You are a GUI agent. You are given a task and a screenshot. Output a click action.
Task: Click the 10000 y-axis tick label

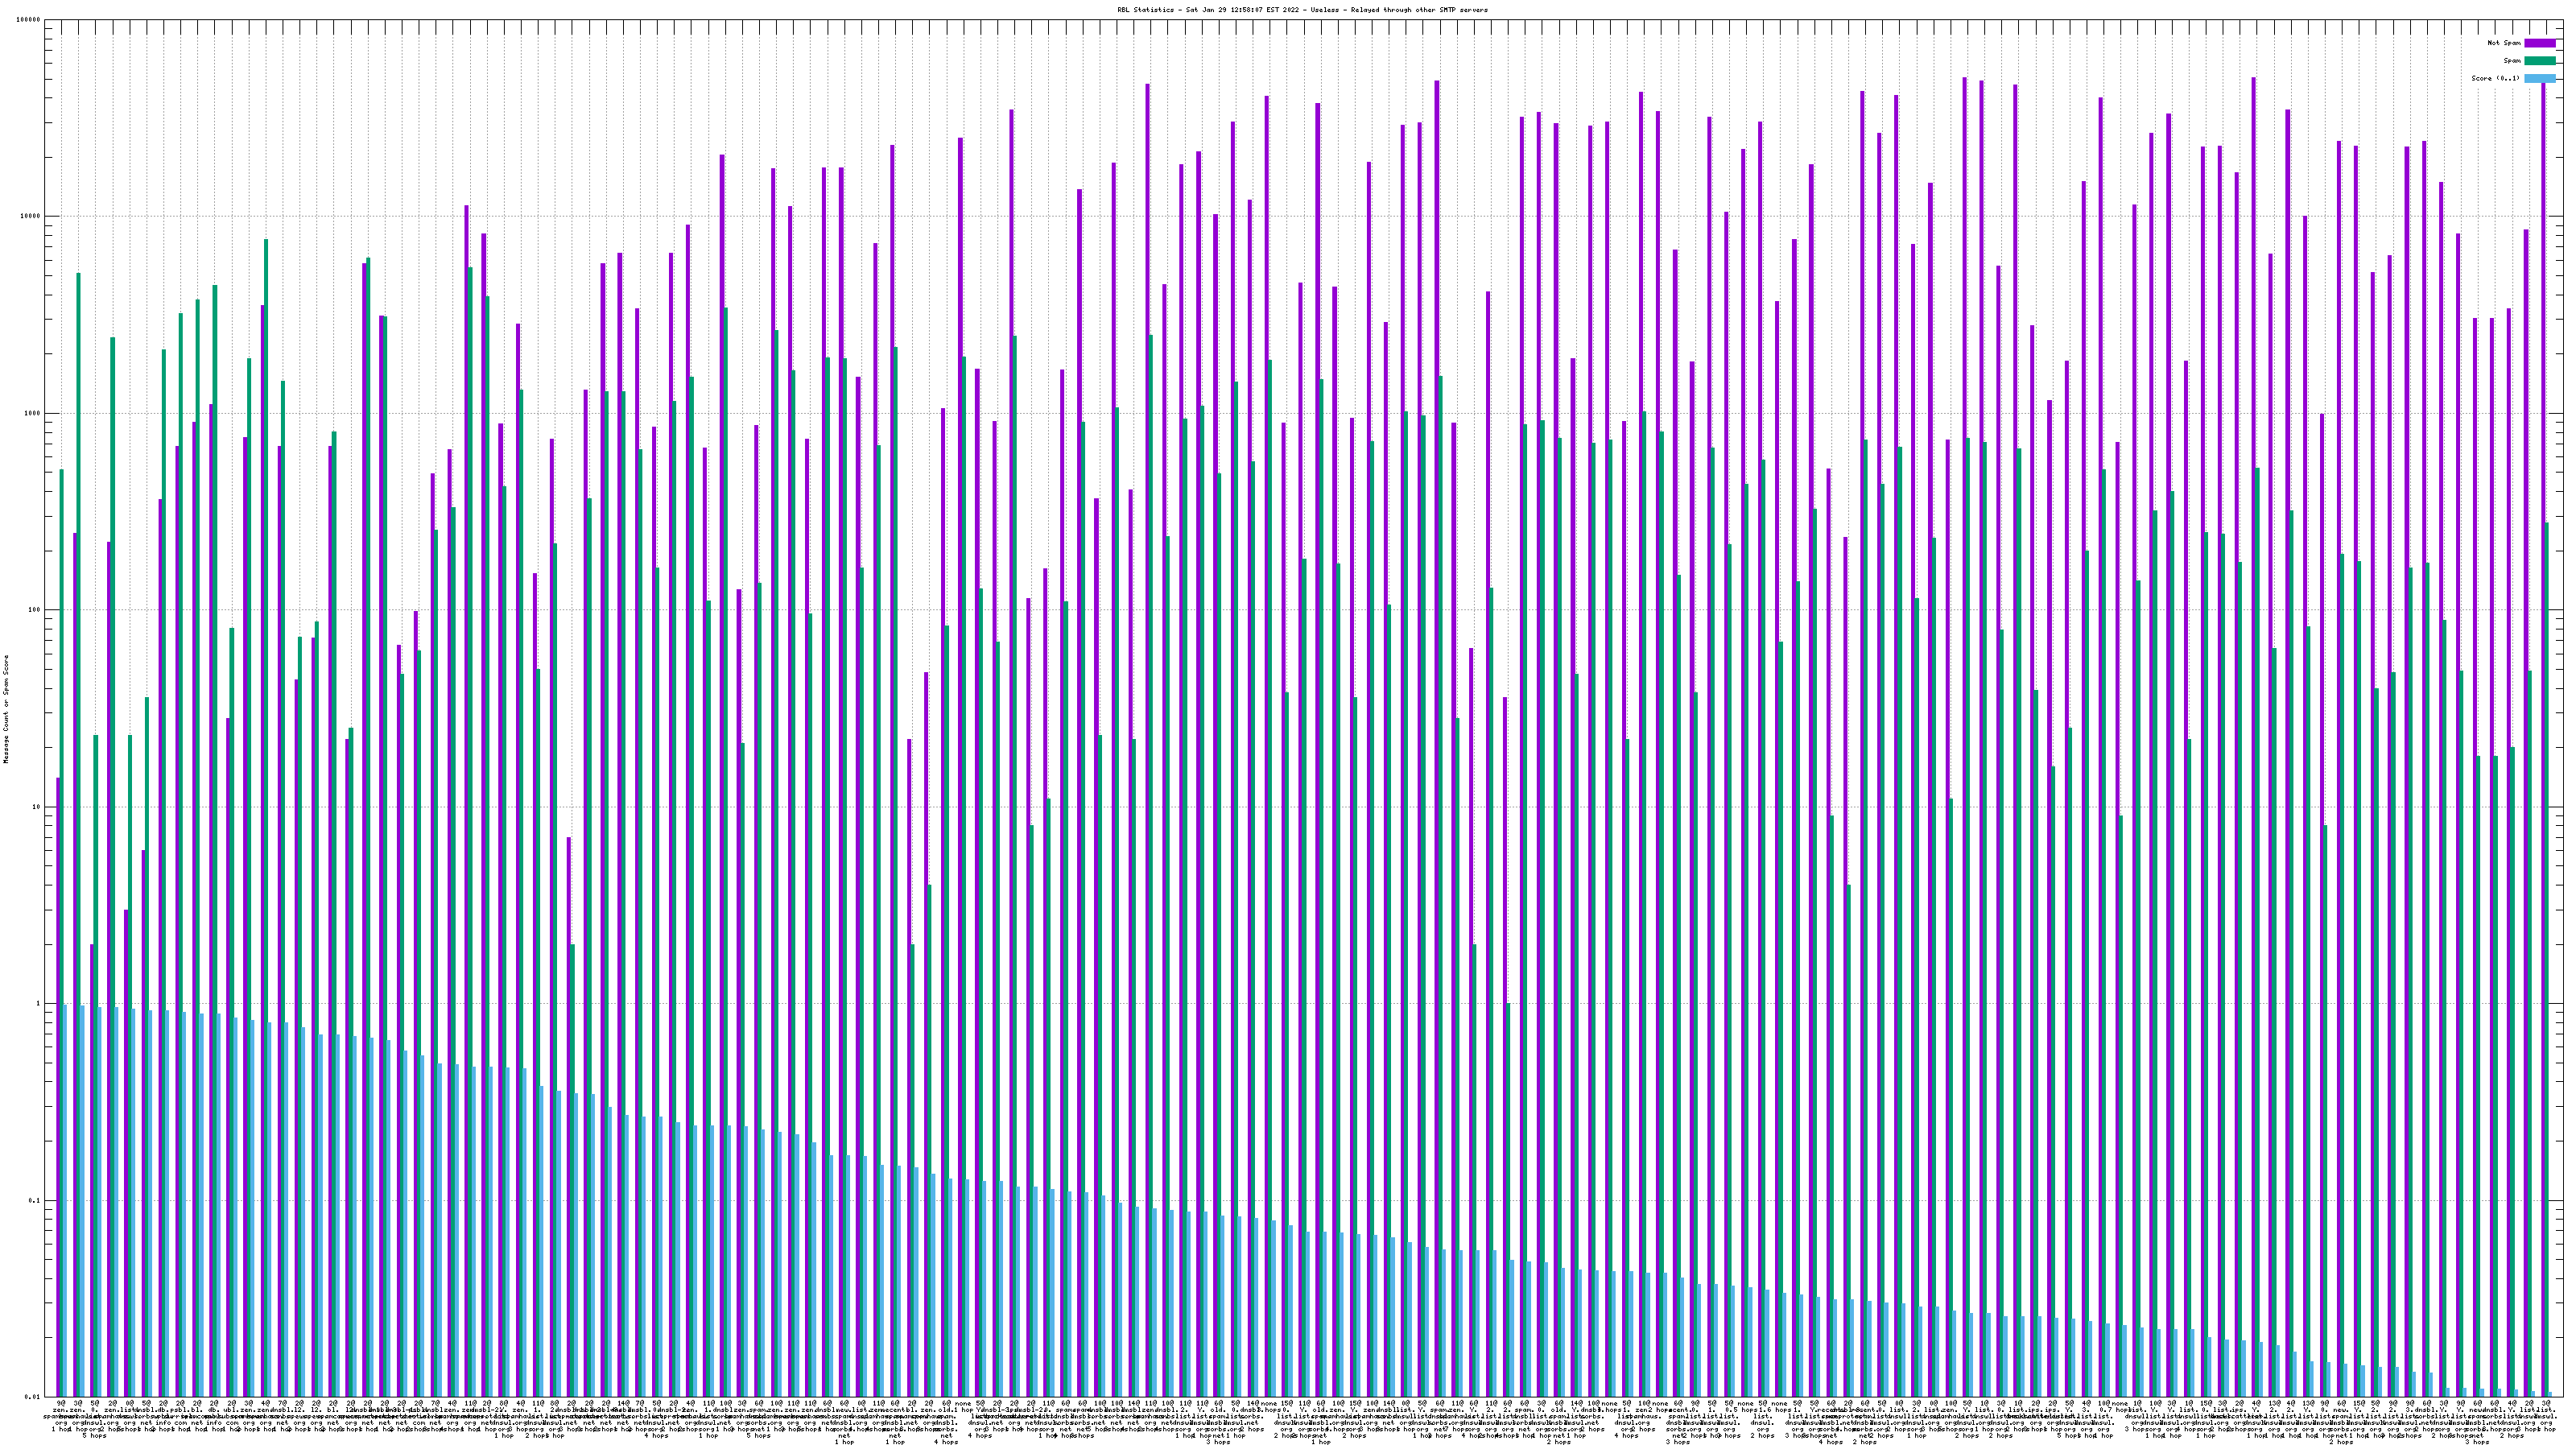31,217
